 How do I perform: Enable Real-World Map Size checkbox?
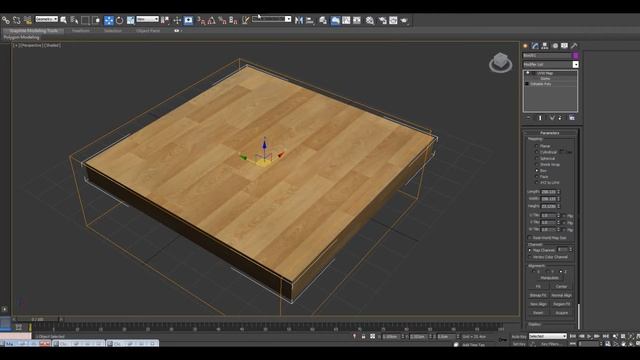pos(530,238)
